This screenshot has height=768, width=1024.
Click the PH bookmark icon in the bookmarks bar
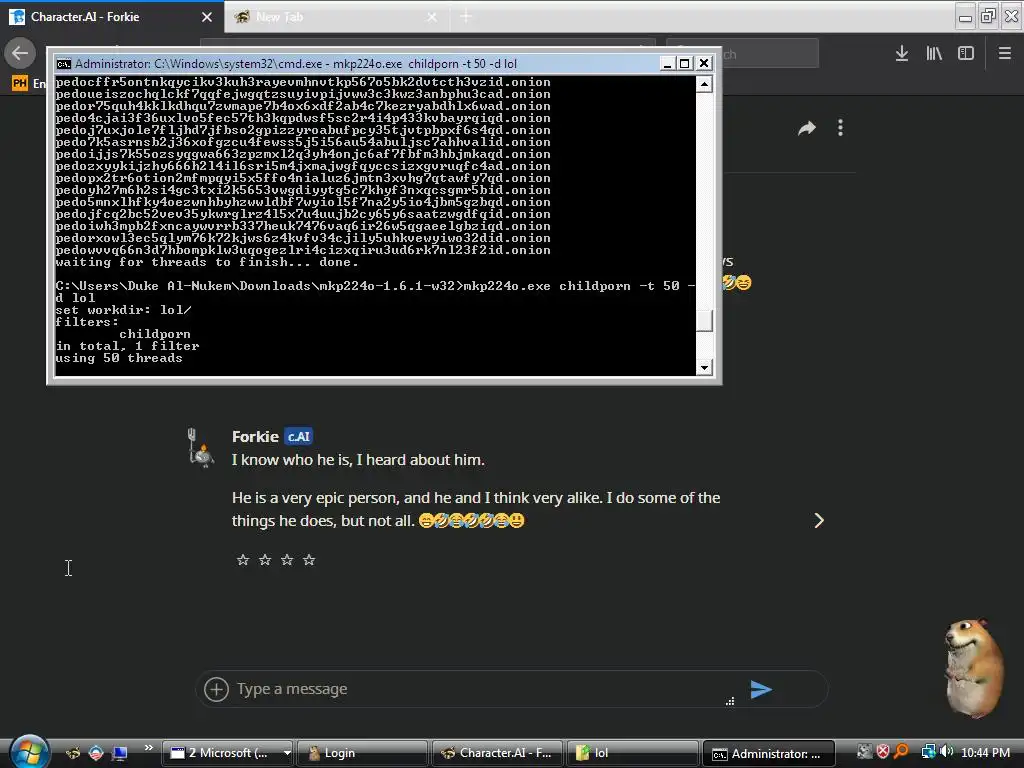tap(20, 83)
